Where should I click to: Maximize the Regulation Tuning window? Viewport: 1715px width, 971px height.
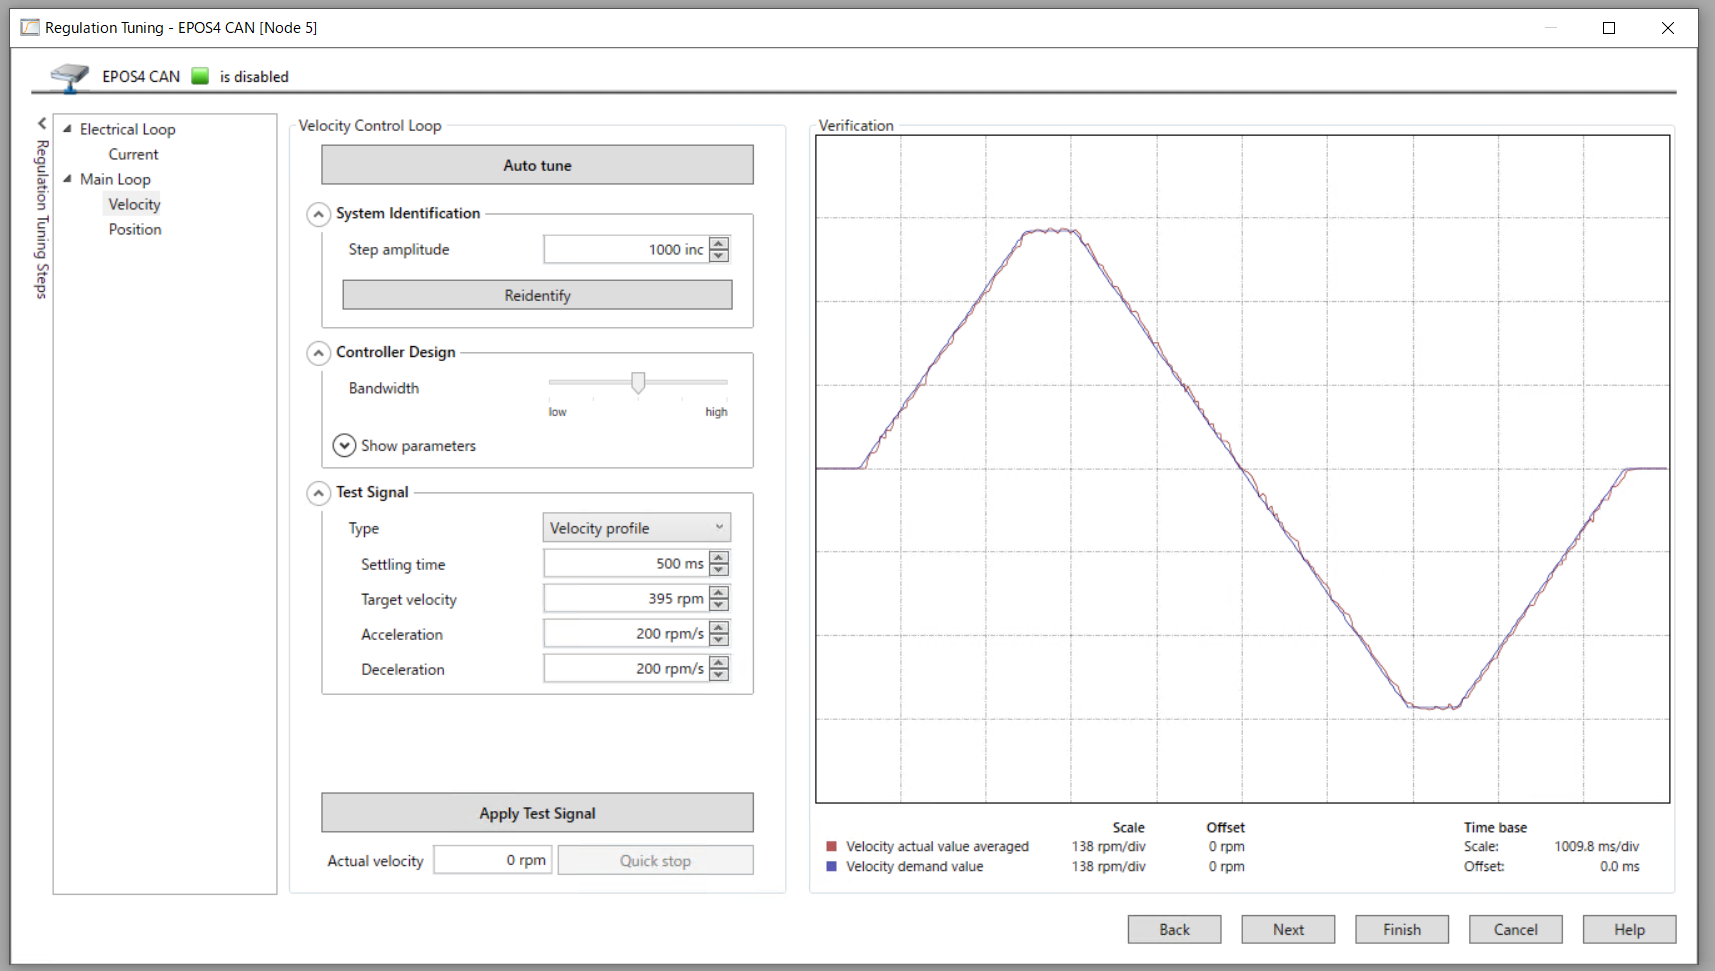point(1609,28)
